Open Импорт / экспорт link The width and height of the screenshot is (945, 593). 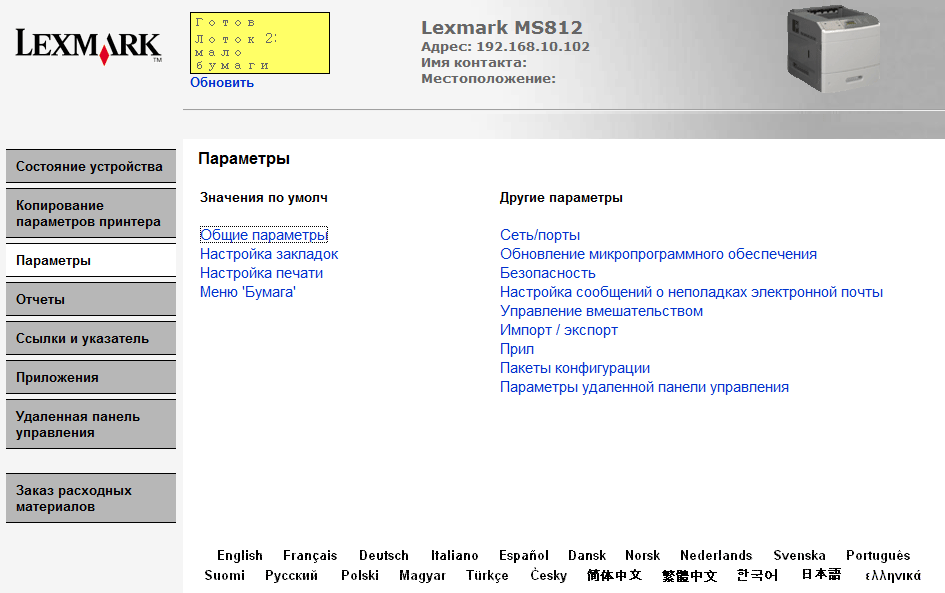click(x=559, y=330)
